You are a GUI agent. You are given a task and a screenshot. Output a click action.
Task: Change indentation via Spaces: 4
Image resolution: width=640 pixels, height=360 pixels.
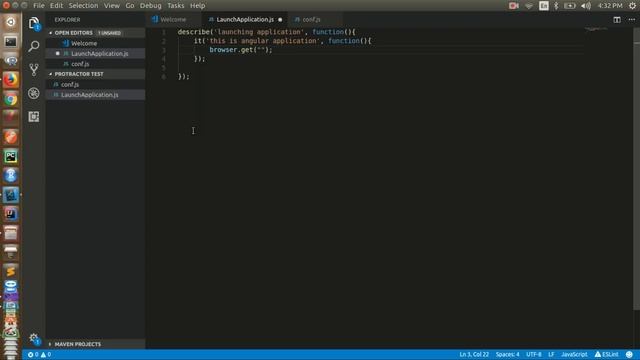coord(507,354)
